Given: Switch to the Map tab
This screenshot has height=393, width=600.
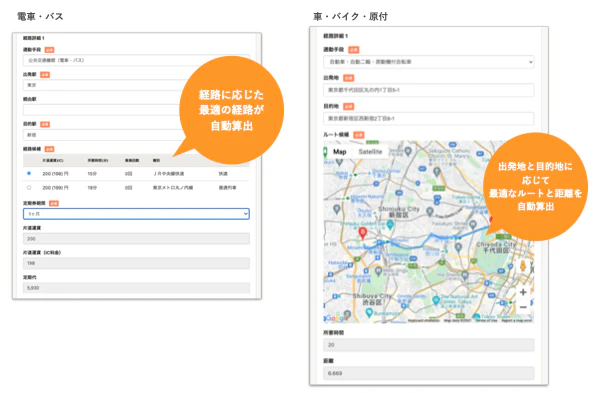Looking at the screenshot, I should click(339, 152).
